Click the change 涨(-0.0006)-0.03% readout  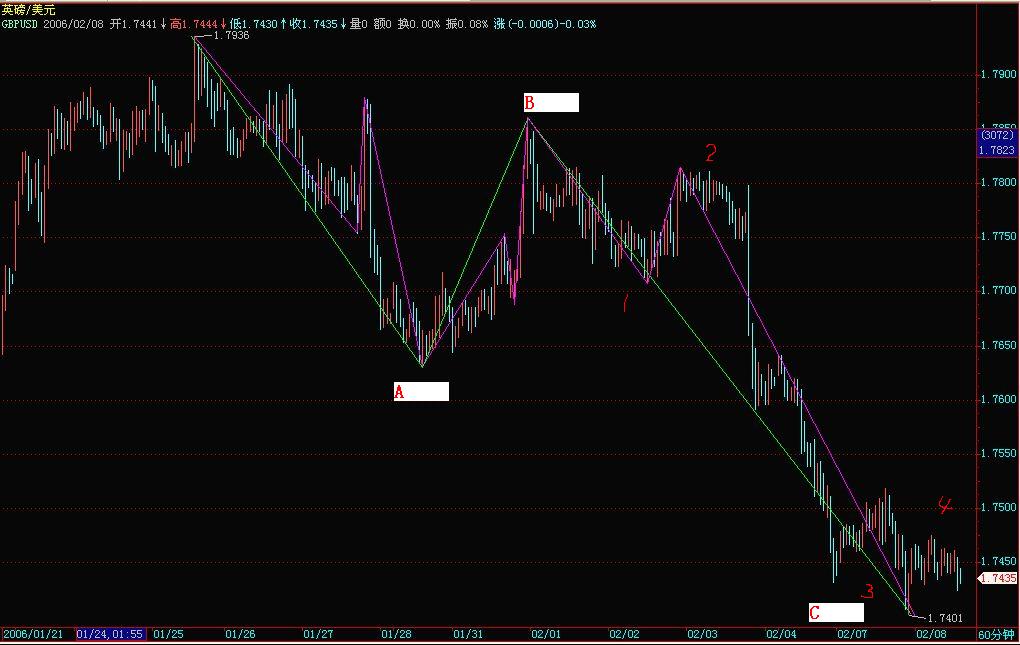544,25
